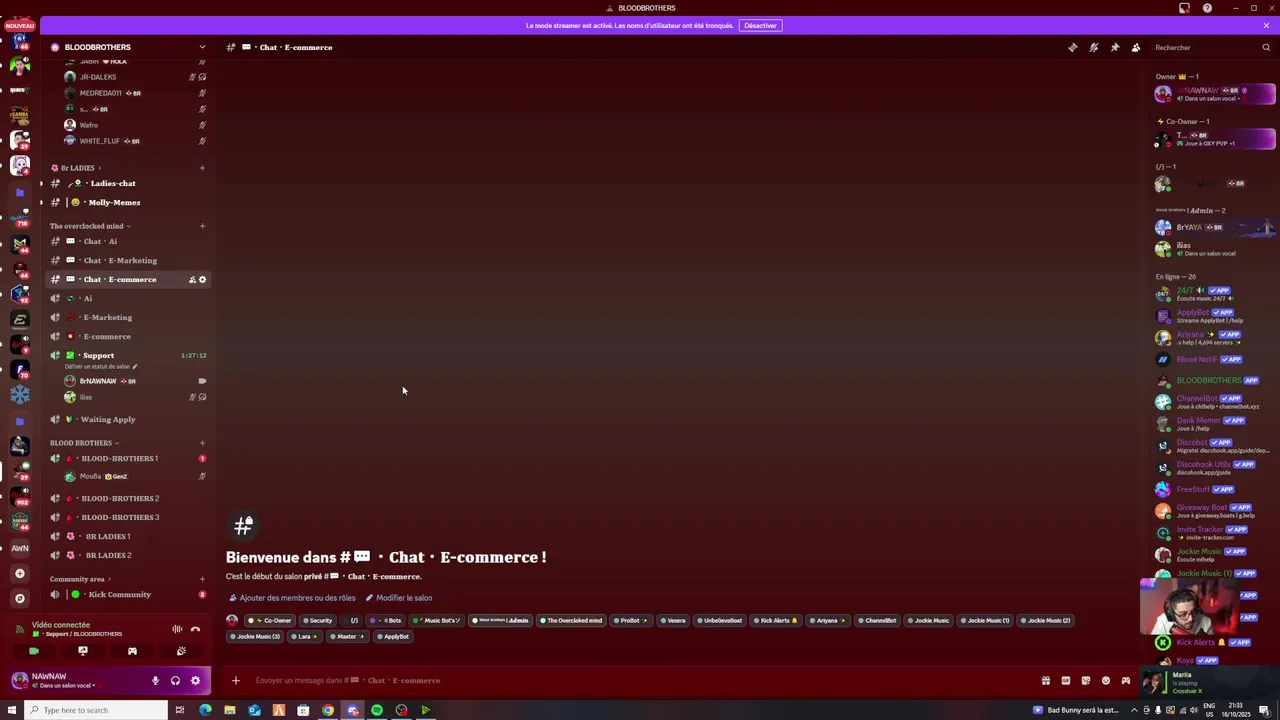Toggle channel notification bell icon
The width and height of the screenshot is (1280, 720).
point(1094,47)
